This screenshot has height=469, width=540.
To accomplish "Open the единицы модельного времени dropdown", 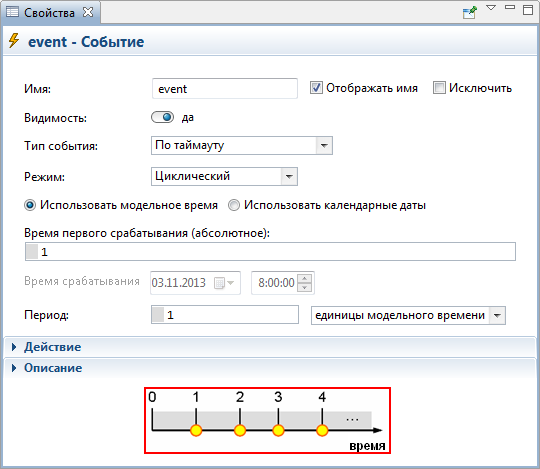I will (408, 315).
